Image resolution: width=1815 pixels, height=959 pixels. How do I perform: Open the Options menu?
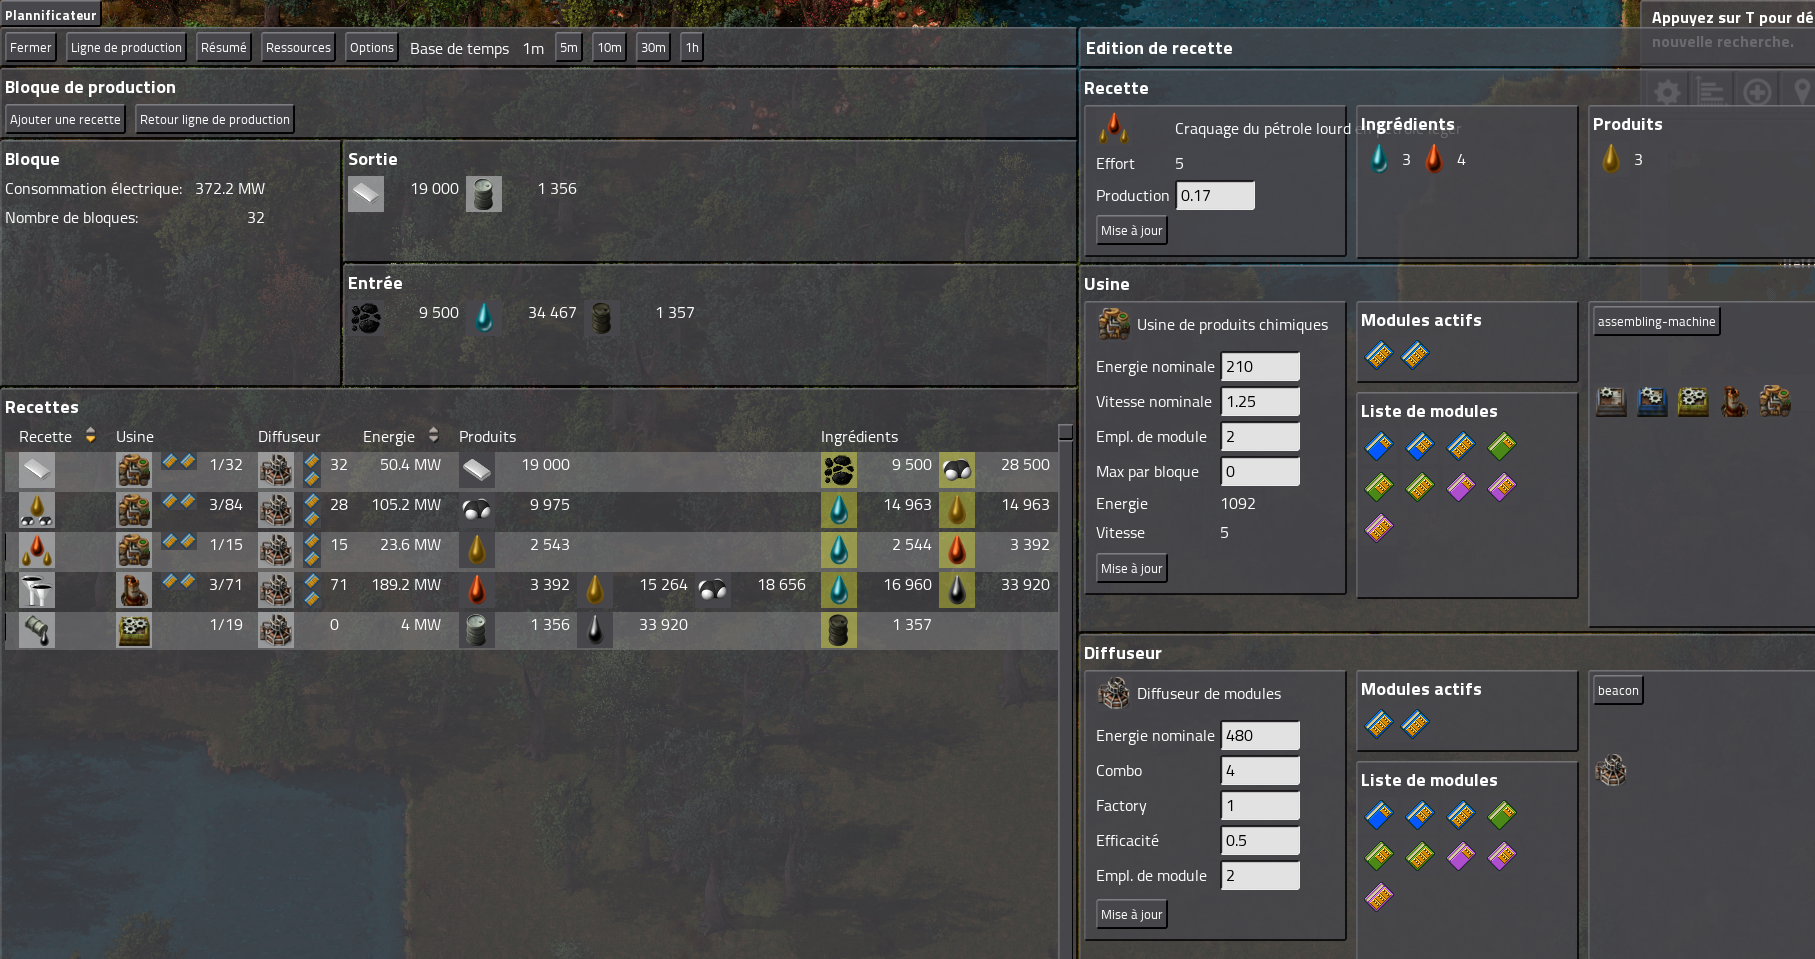(372, 48)
